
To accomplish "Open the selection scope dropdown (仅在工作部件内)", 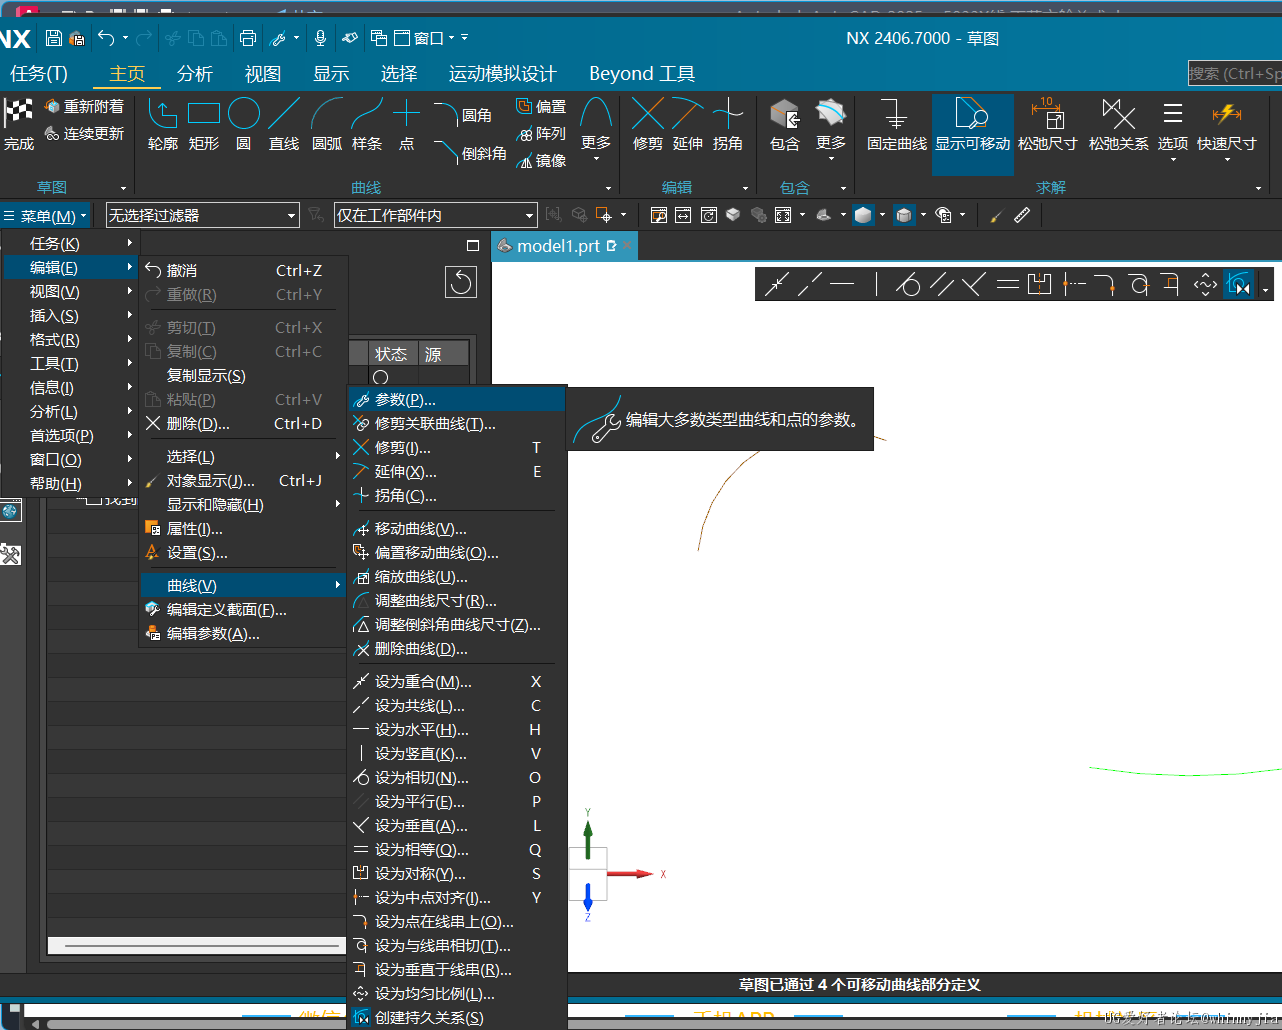I will 436,215.
